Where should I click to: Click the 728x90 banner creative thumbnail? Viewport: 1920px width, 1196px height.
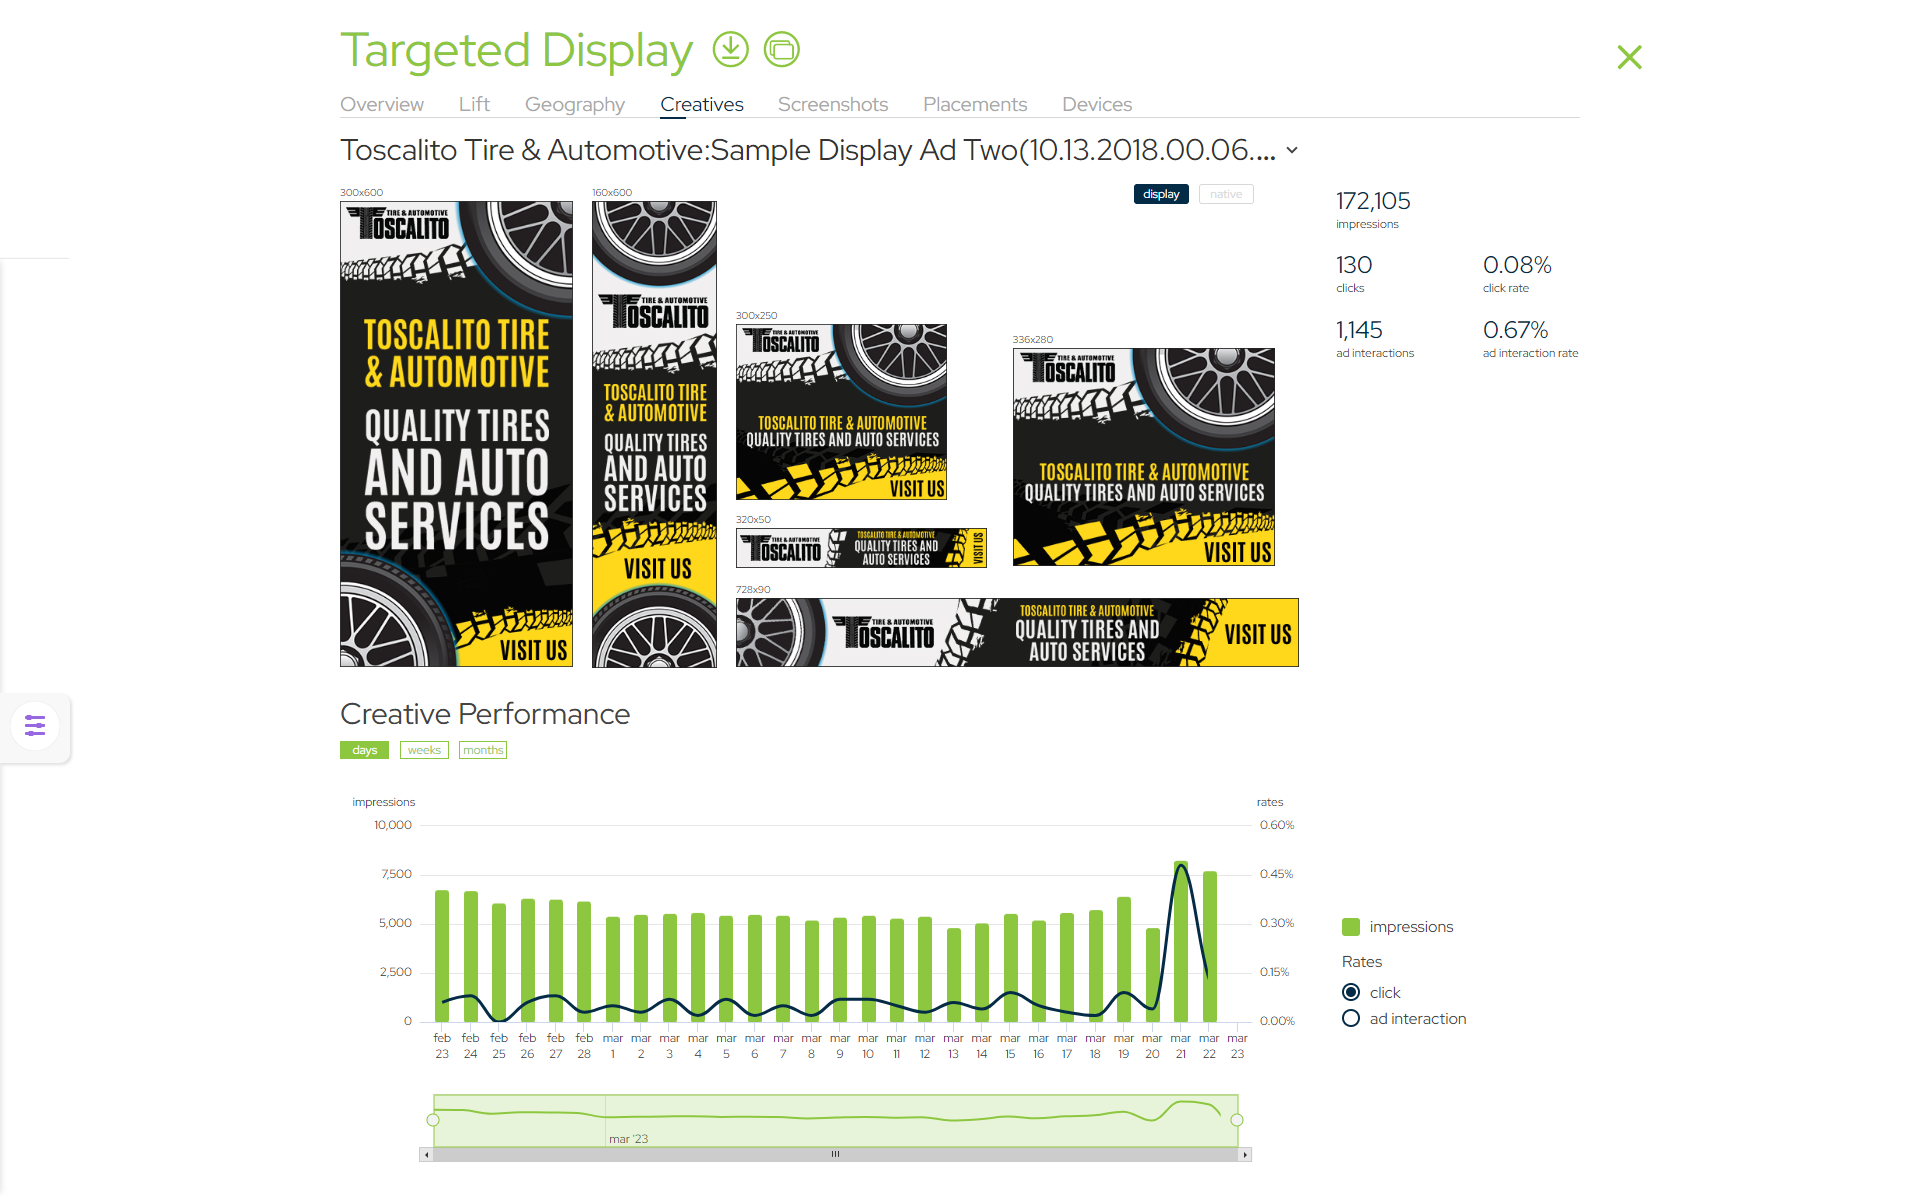[x=1016, y=633]
